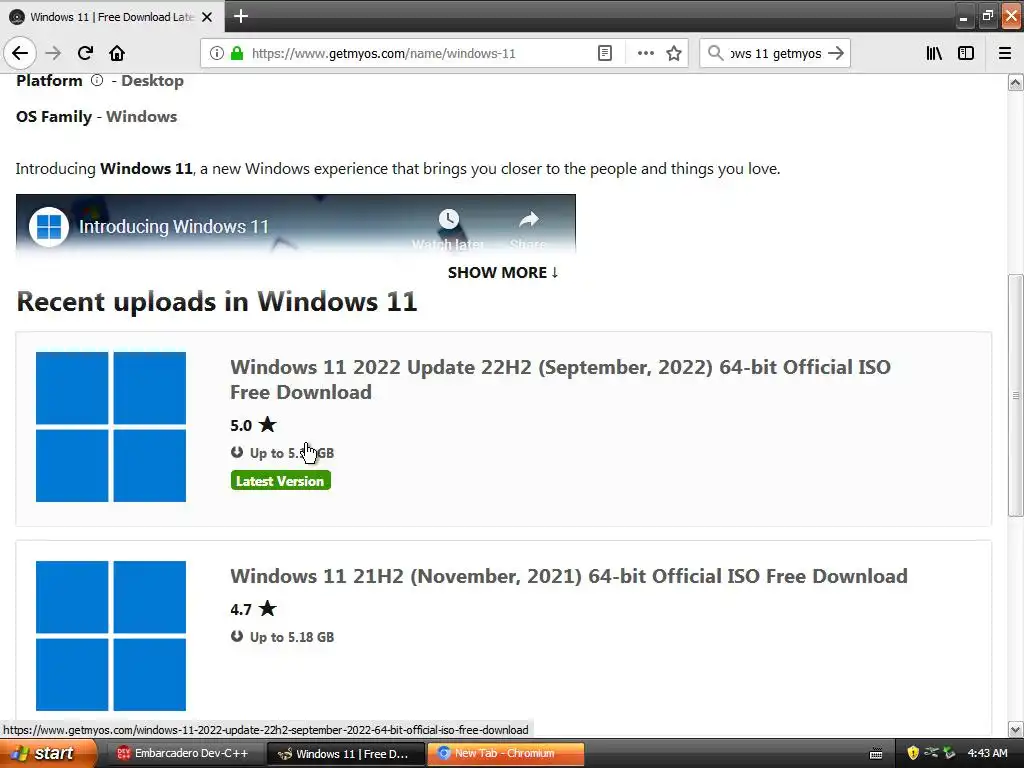Reload the current page
Viewport: 1024px width, 768px height.
point(85,53)
